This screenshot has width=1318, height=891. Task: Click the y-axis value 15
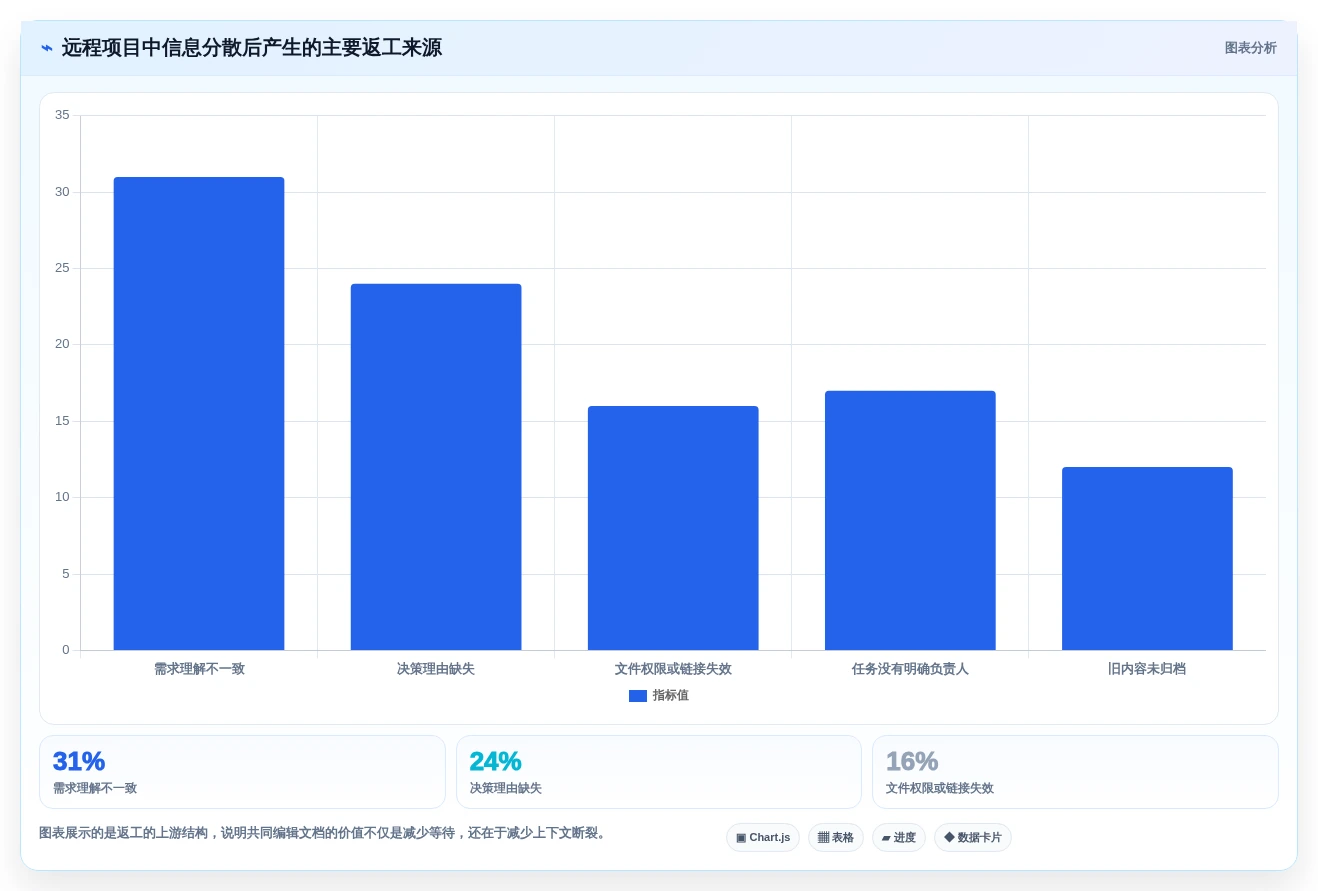[x=62, y=421]
